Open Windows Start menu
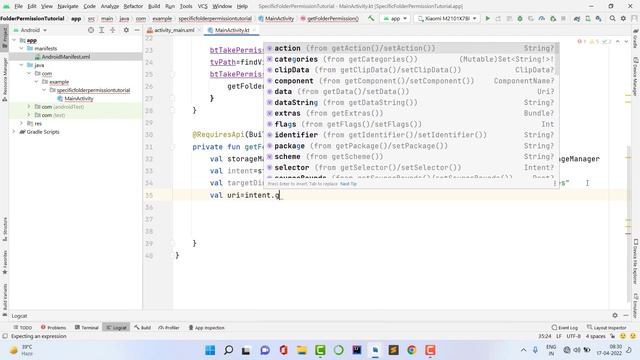Image resolution: width=640 pixels, height=360 pixels. click(x=210, y=350)
